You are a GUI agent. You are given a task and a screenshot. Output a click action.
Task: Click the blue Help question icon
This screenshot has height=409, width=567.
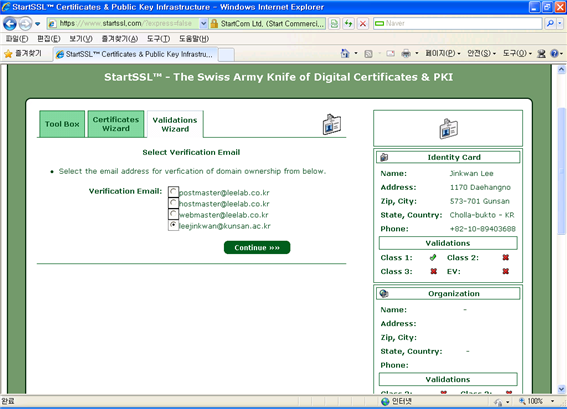(554, 54)
